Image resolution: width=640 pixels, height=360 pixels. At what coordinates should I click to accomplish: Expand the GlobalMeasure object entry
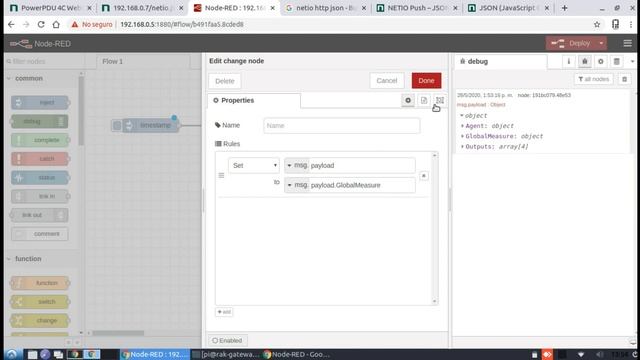(462, 136)
